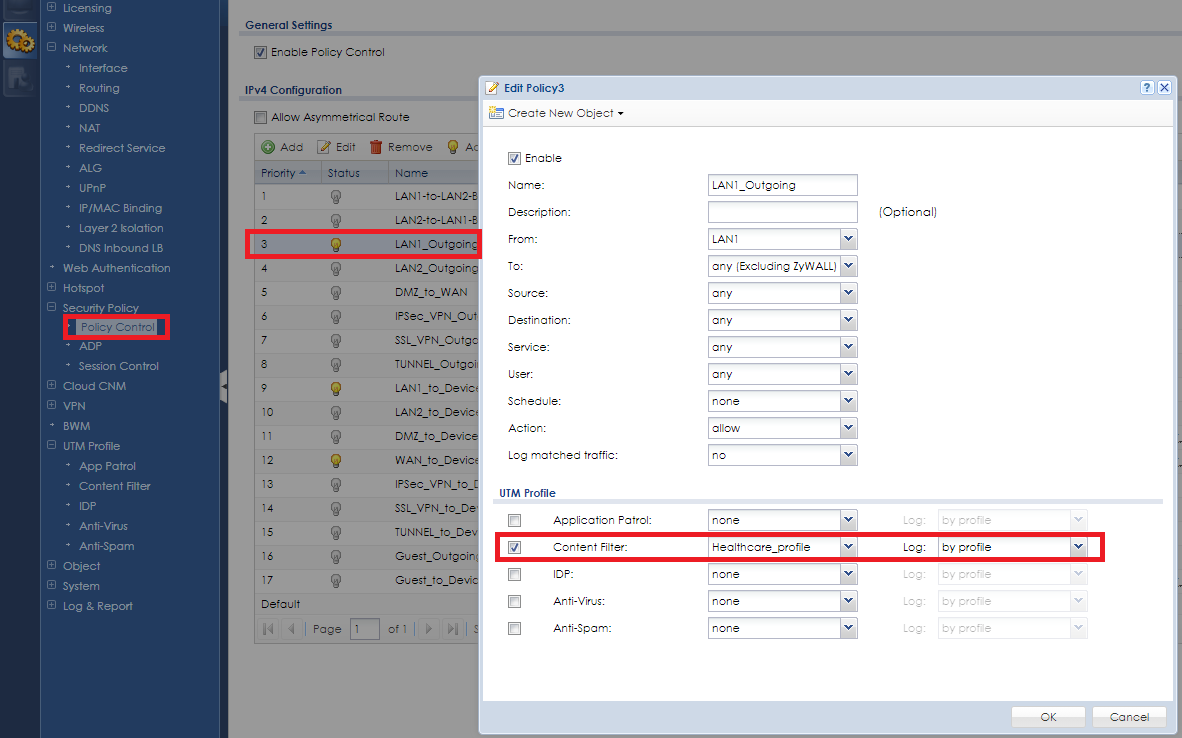The image size is (1182, 738).
Task: Cancel the Edit Policy dialog
Action: [1129, 717]
